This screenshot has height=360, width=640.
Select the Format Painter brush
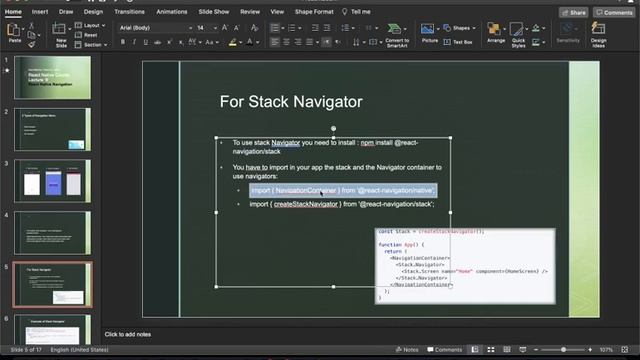[31, 44]
